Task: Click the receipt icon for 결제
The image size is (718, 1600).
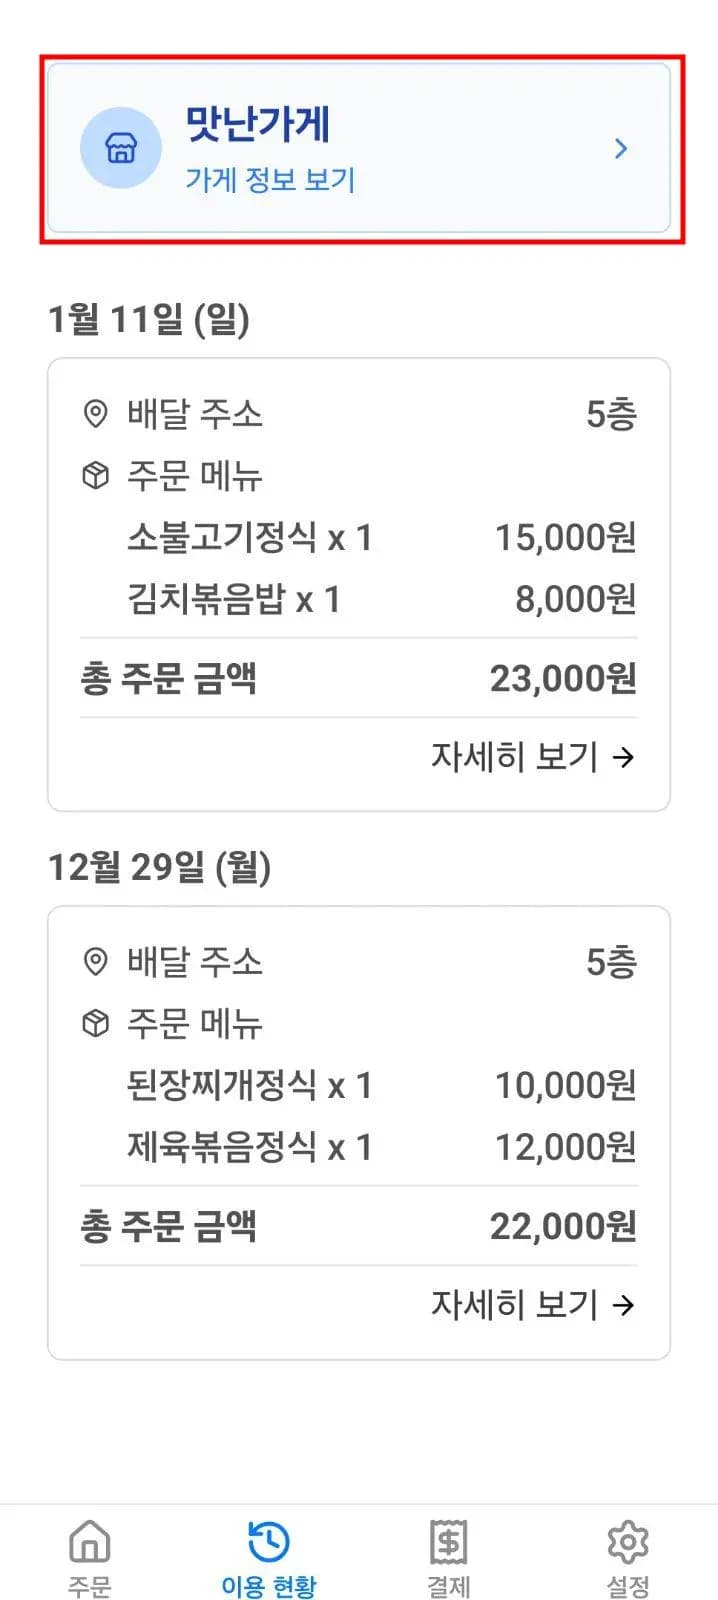Action: tap(448, 1541)
